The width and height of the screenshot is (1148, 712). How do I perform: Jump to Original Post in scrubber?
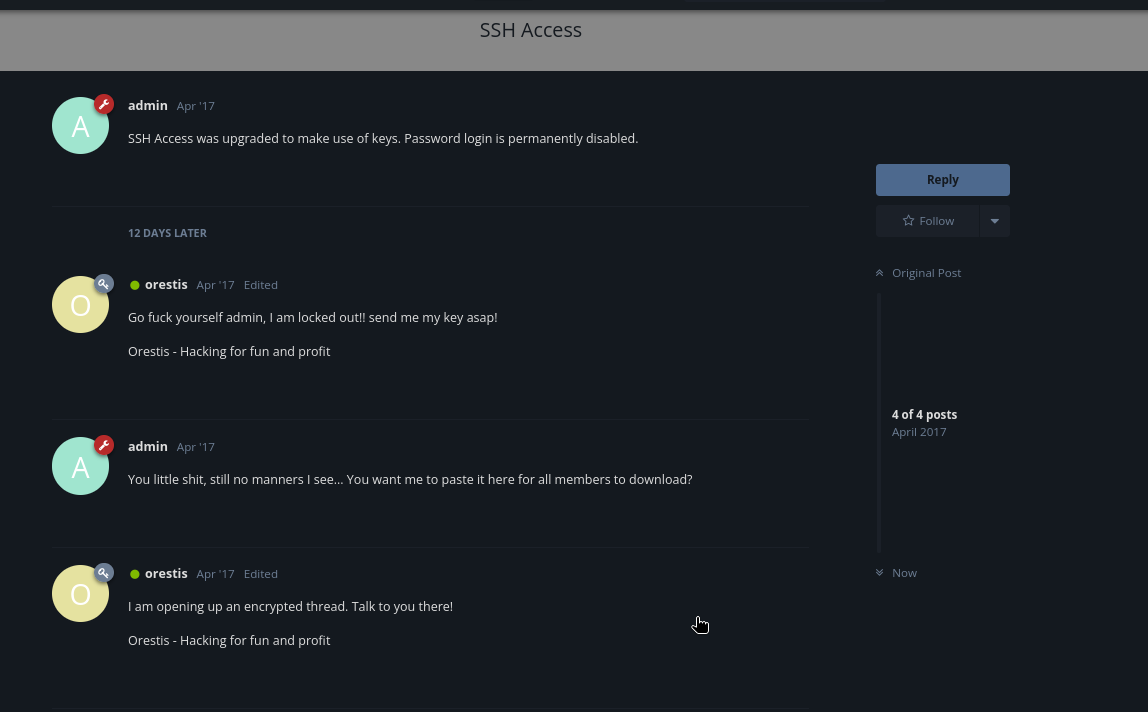tap(926, 273)
